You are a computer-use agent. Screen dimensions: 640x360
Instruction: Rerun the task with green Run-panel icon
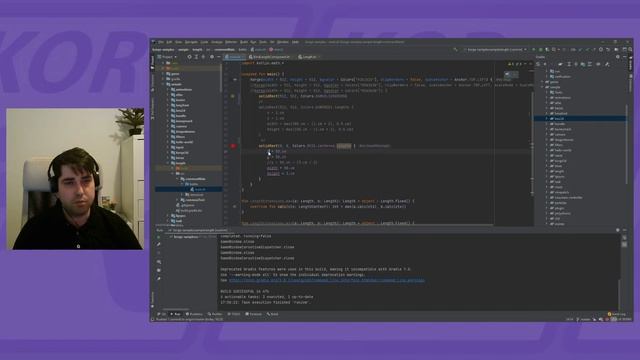pos(158,237)
